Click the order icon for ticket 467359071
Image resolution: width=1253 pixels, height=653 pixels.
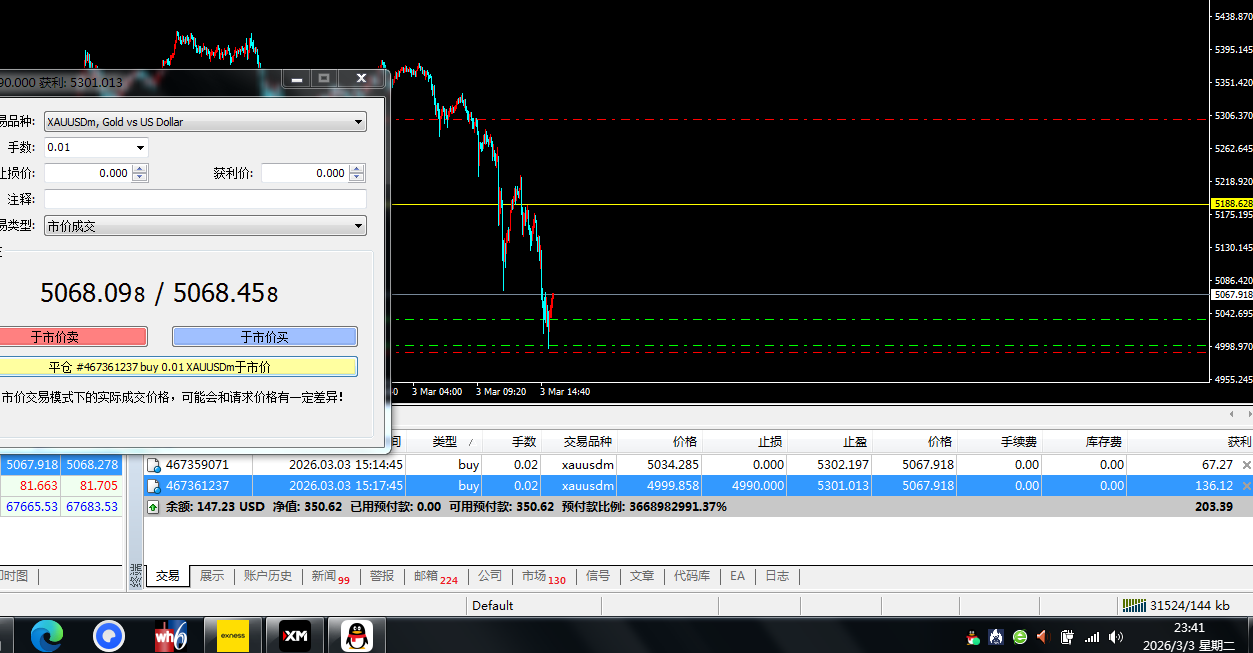point(154,465)
